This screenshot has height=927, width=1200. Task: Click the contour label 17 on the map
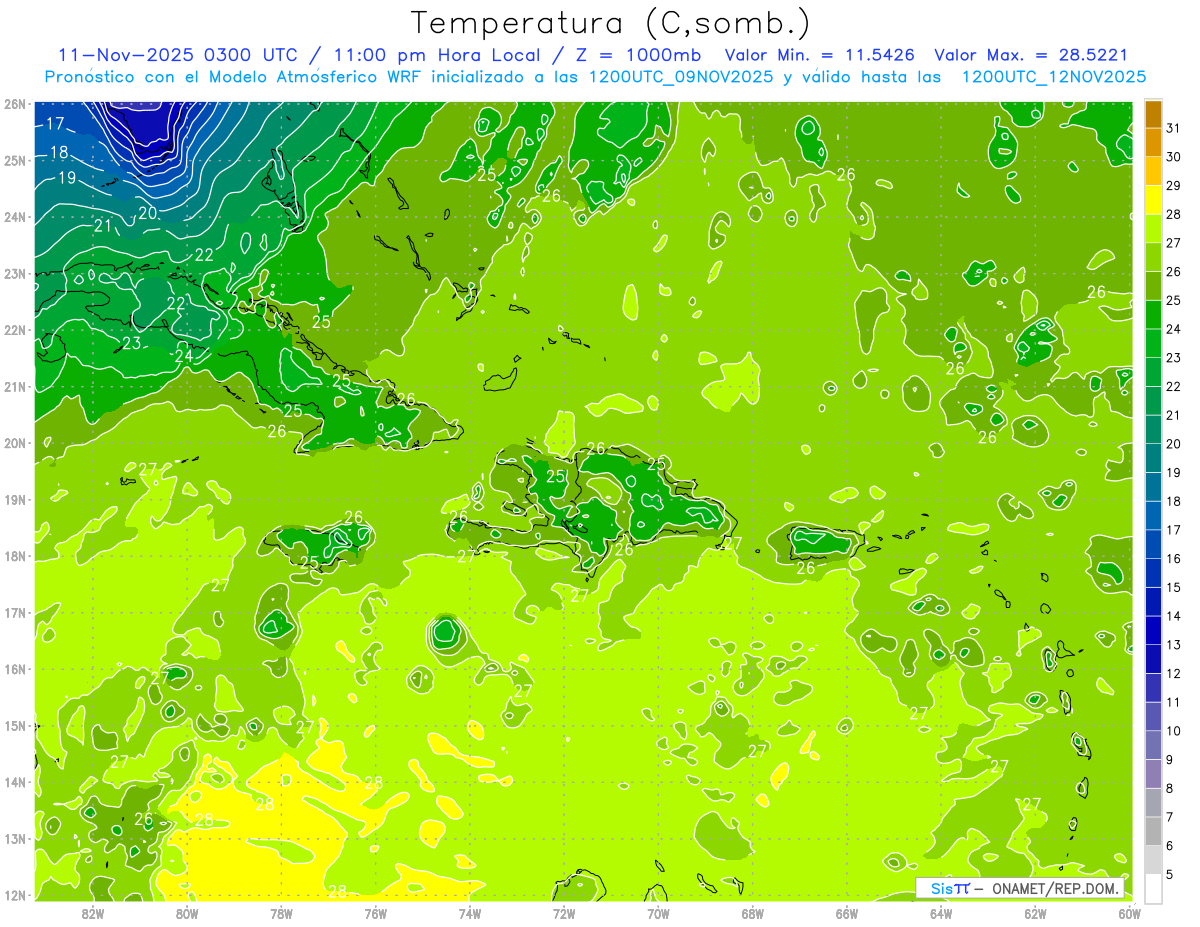coord(54,124)
